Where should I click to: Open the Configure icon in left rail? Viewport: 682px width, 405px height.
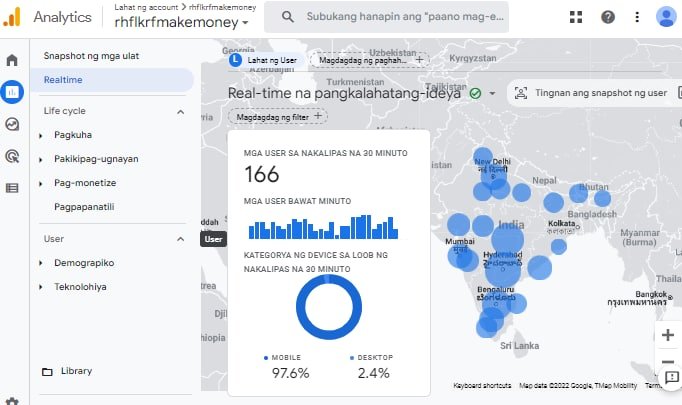[x=12, y=187]
